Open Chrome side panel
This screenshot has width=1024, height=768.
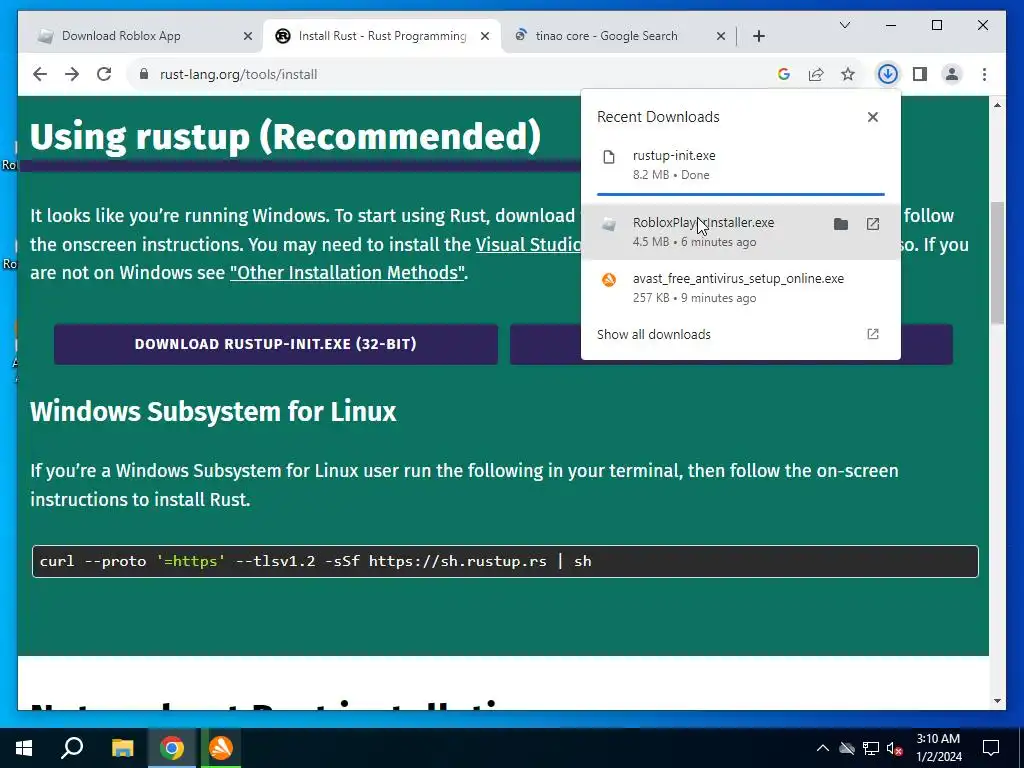click(920, 74)
